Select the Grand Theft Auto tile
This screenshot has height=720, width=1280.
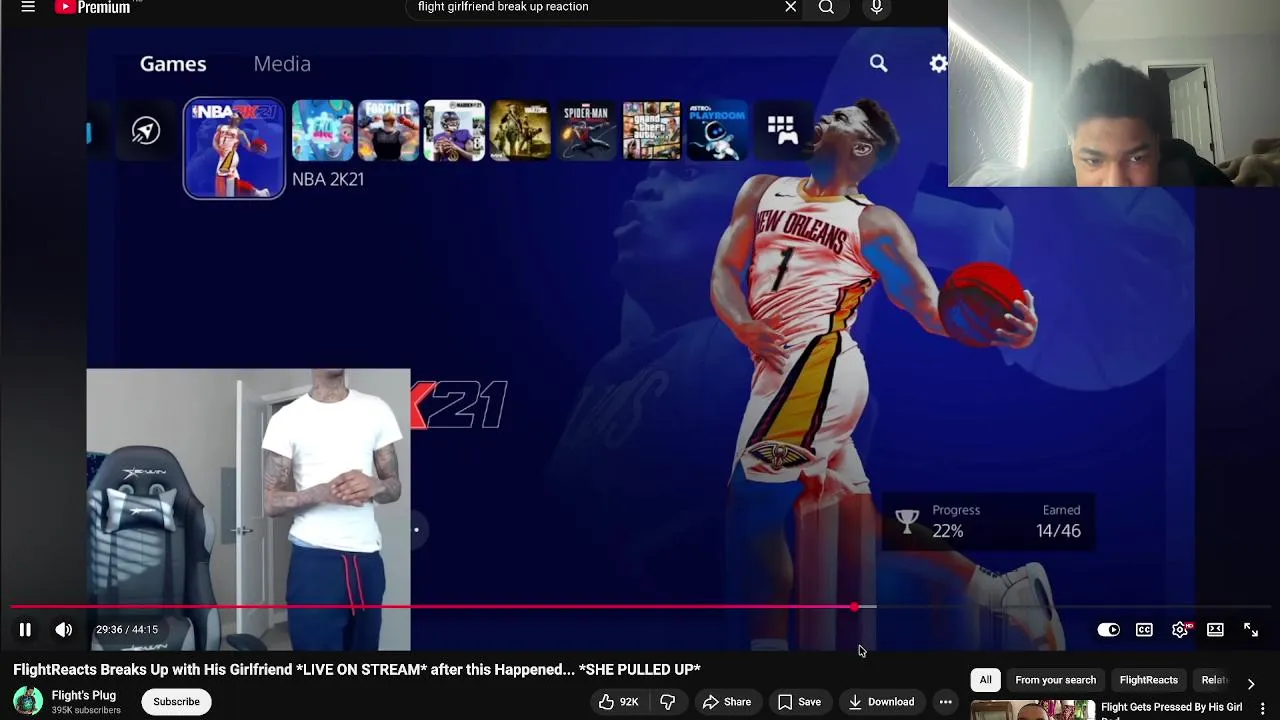tap(652, 131)
